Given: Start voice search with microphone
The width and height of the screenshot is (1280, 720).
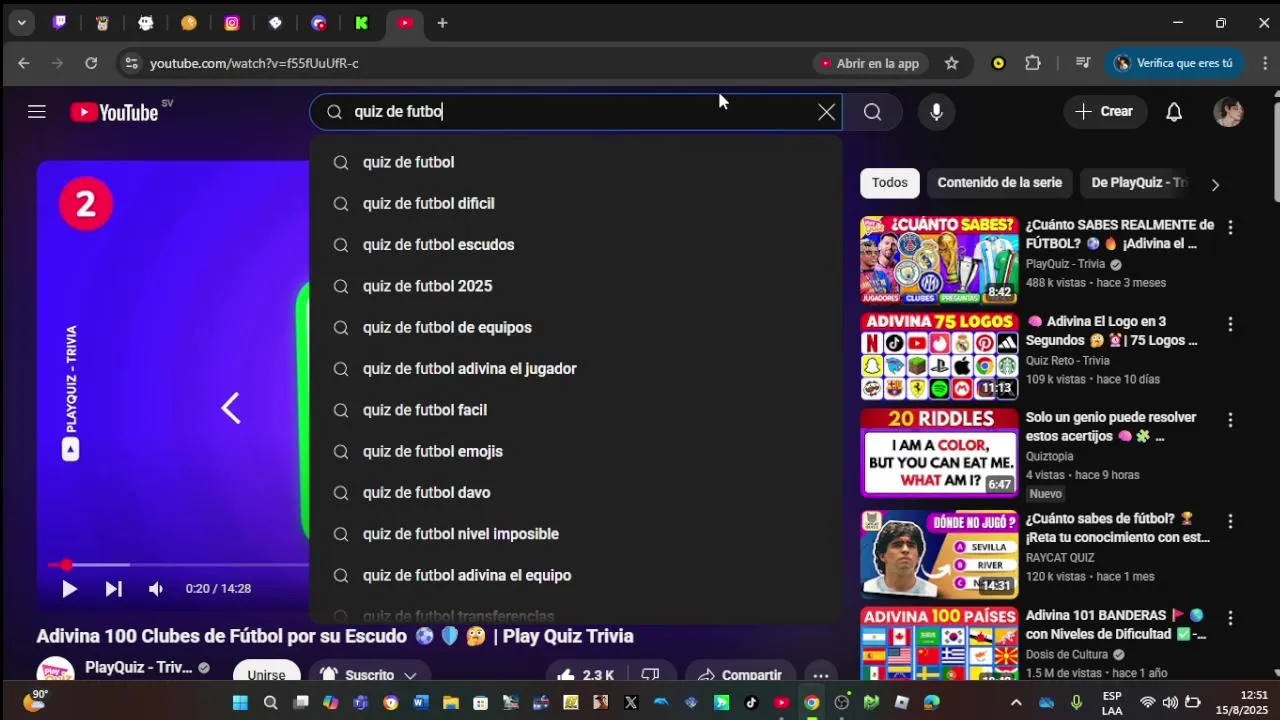Looking at the screenshot, I should tap(936, 112).
